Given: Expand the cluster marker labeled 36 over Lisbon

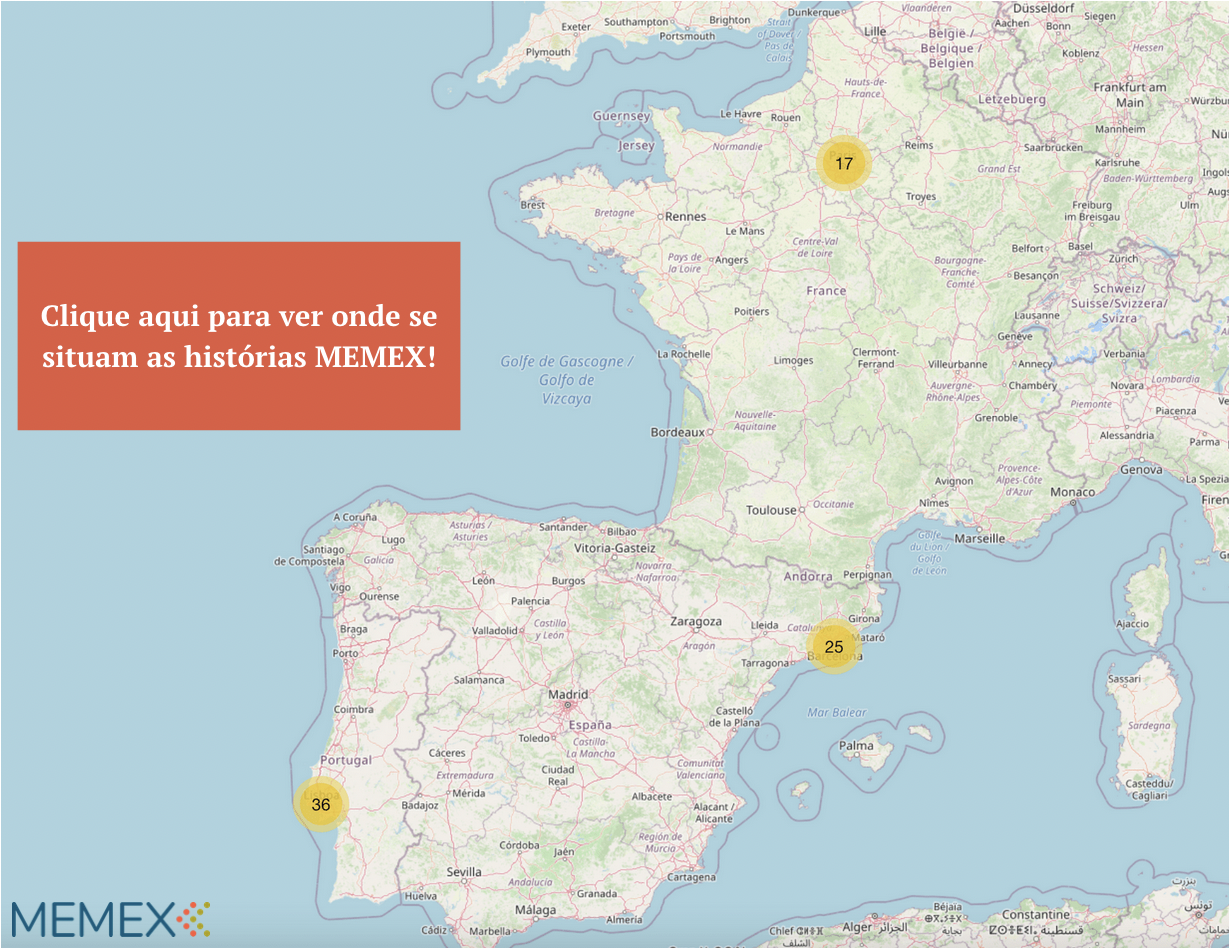Looking at the screenshot, I should coord(321,804).
